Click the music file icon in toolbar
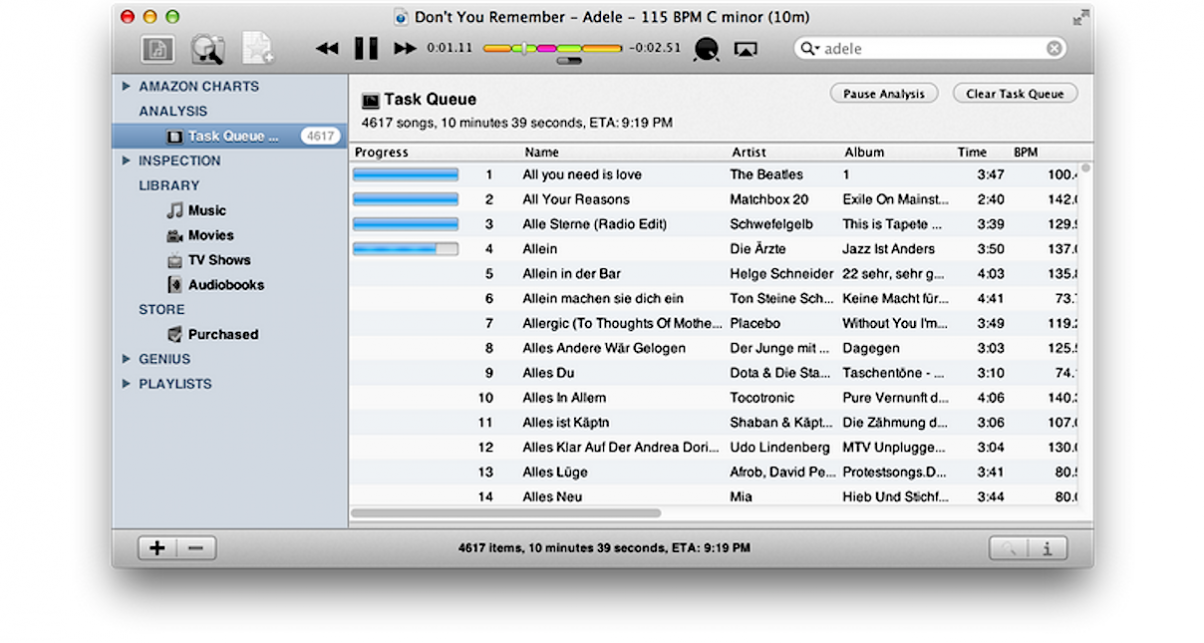This screenshot has height=643, width=1204. tap(157, 48)
